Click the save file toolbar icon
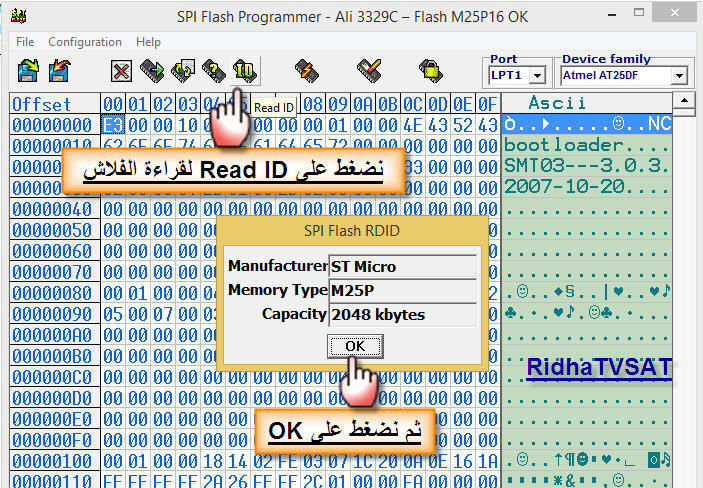This screenshot has width=703, height=488. [x=60, y=71]
